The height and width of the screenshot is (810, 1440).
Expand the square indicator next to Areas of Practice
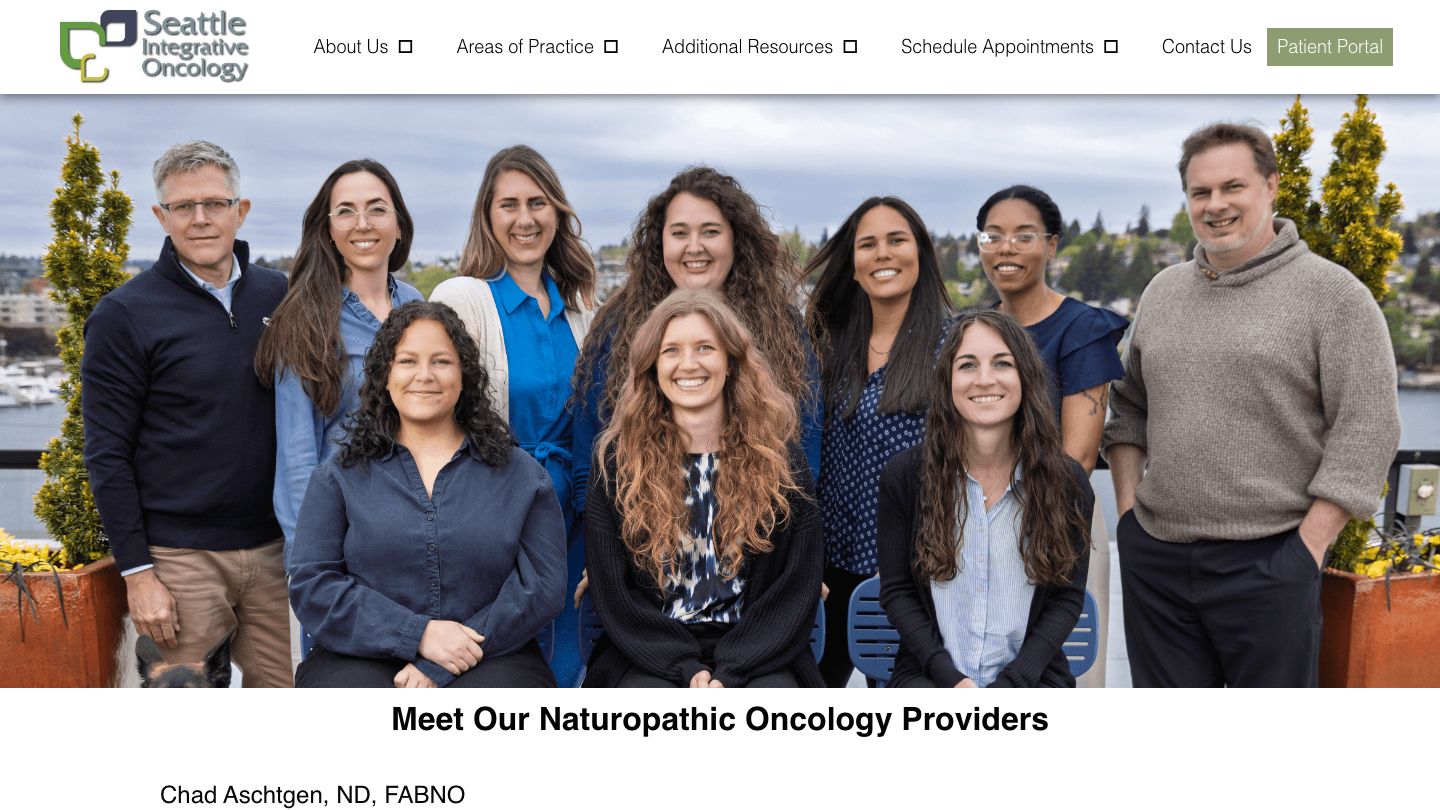(611, 47)
